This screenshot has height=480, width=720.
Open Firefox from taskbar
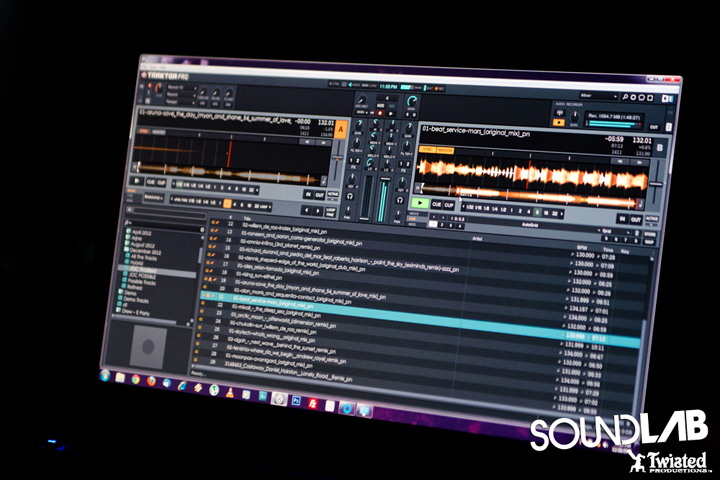tap(151, 381)
